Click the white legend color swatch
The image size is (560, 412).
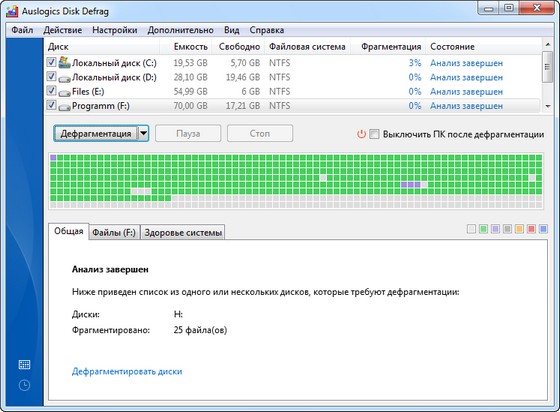click(x=471, y=229)
